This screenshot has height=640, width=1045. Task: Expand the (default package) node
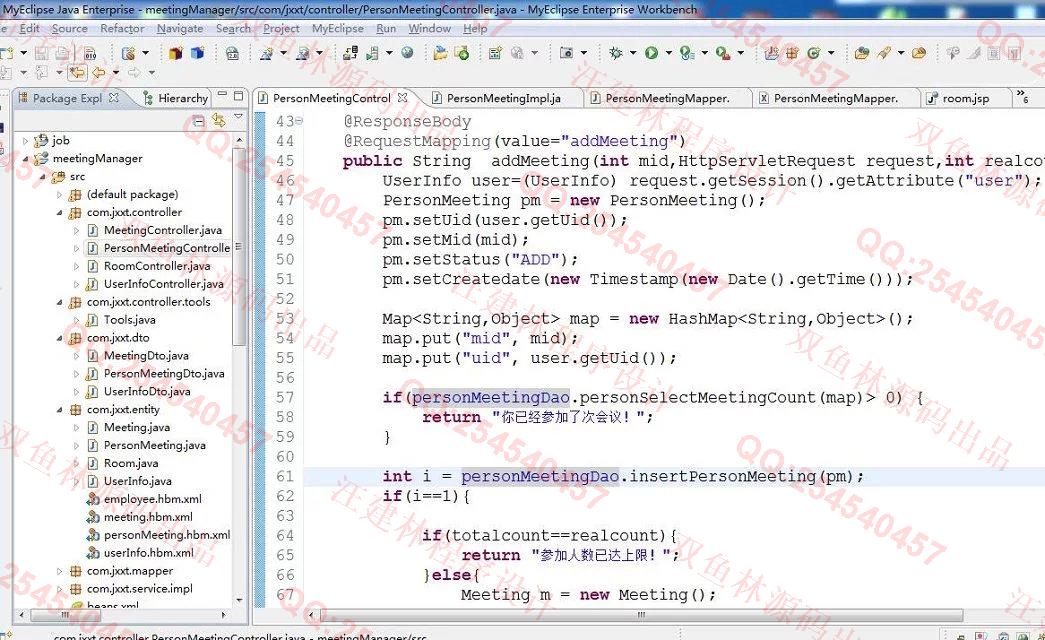pos(59,195)
